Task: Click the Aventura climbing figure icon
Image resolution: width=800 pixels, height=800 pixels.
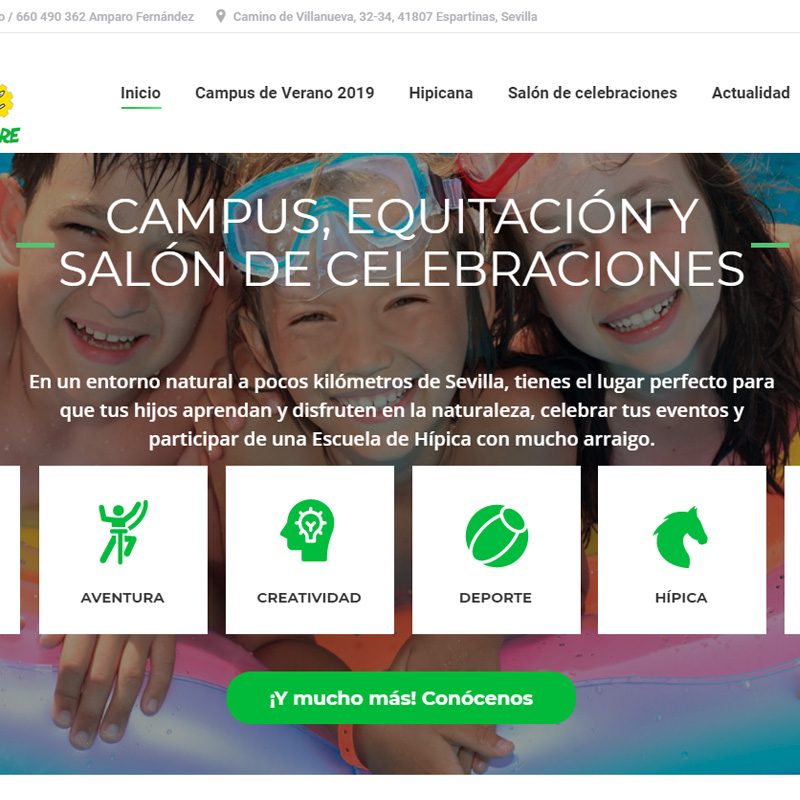Action: tap(123, 532)
